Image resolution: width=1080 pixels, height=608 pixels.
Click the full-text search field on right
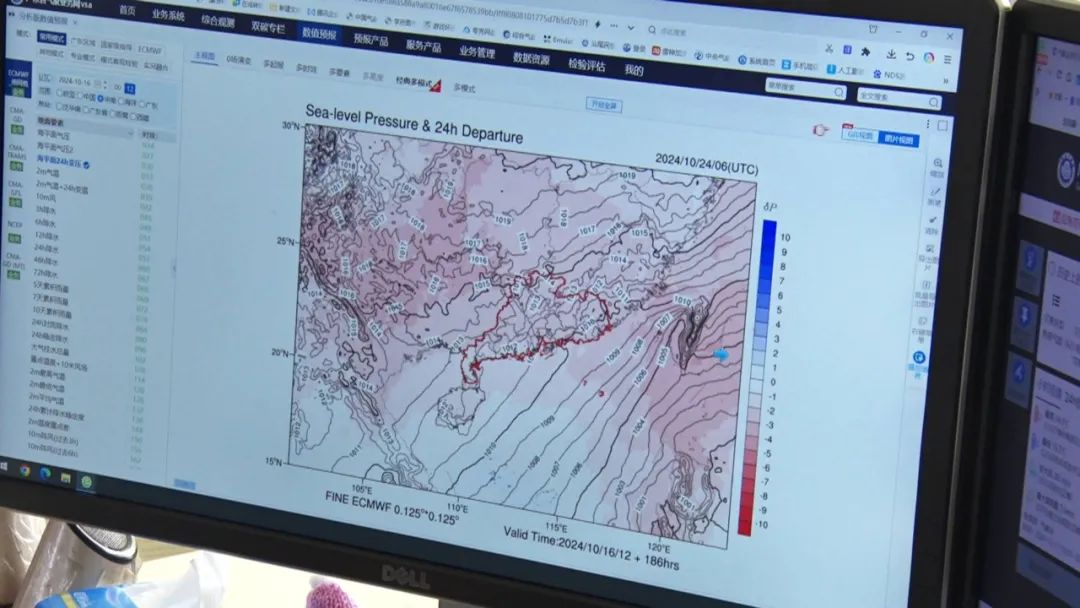click(898, 99)
